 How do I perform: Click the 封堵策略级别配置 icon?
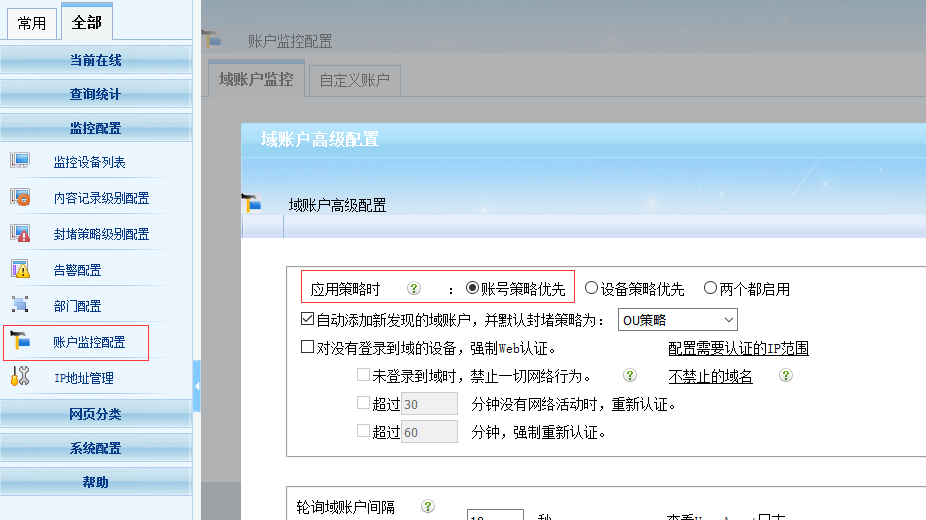20,234
